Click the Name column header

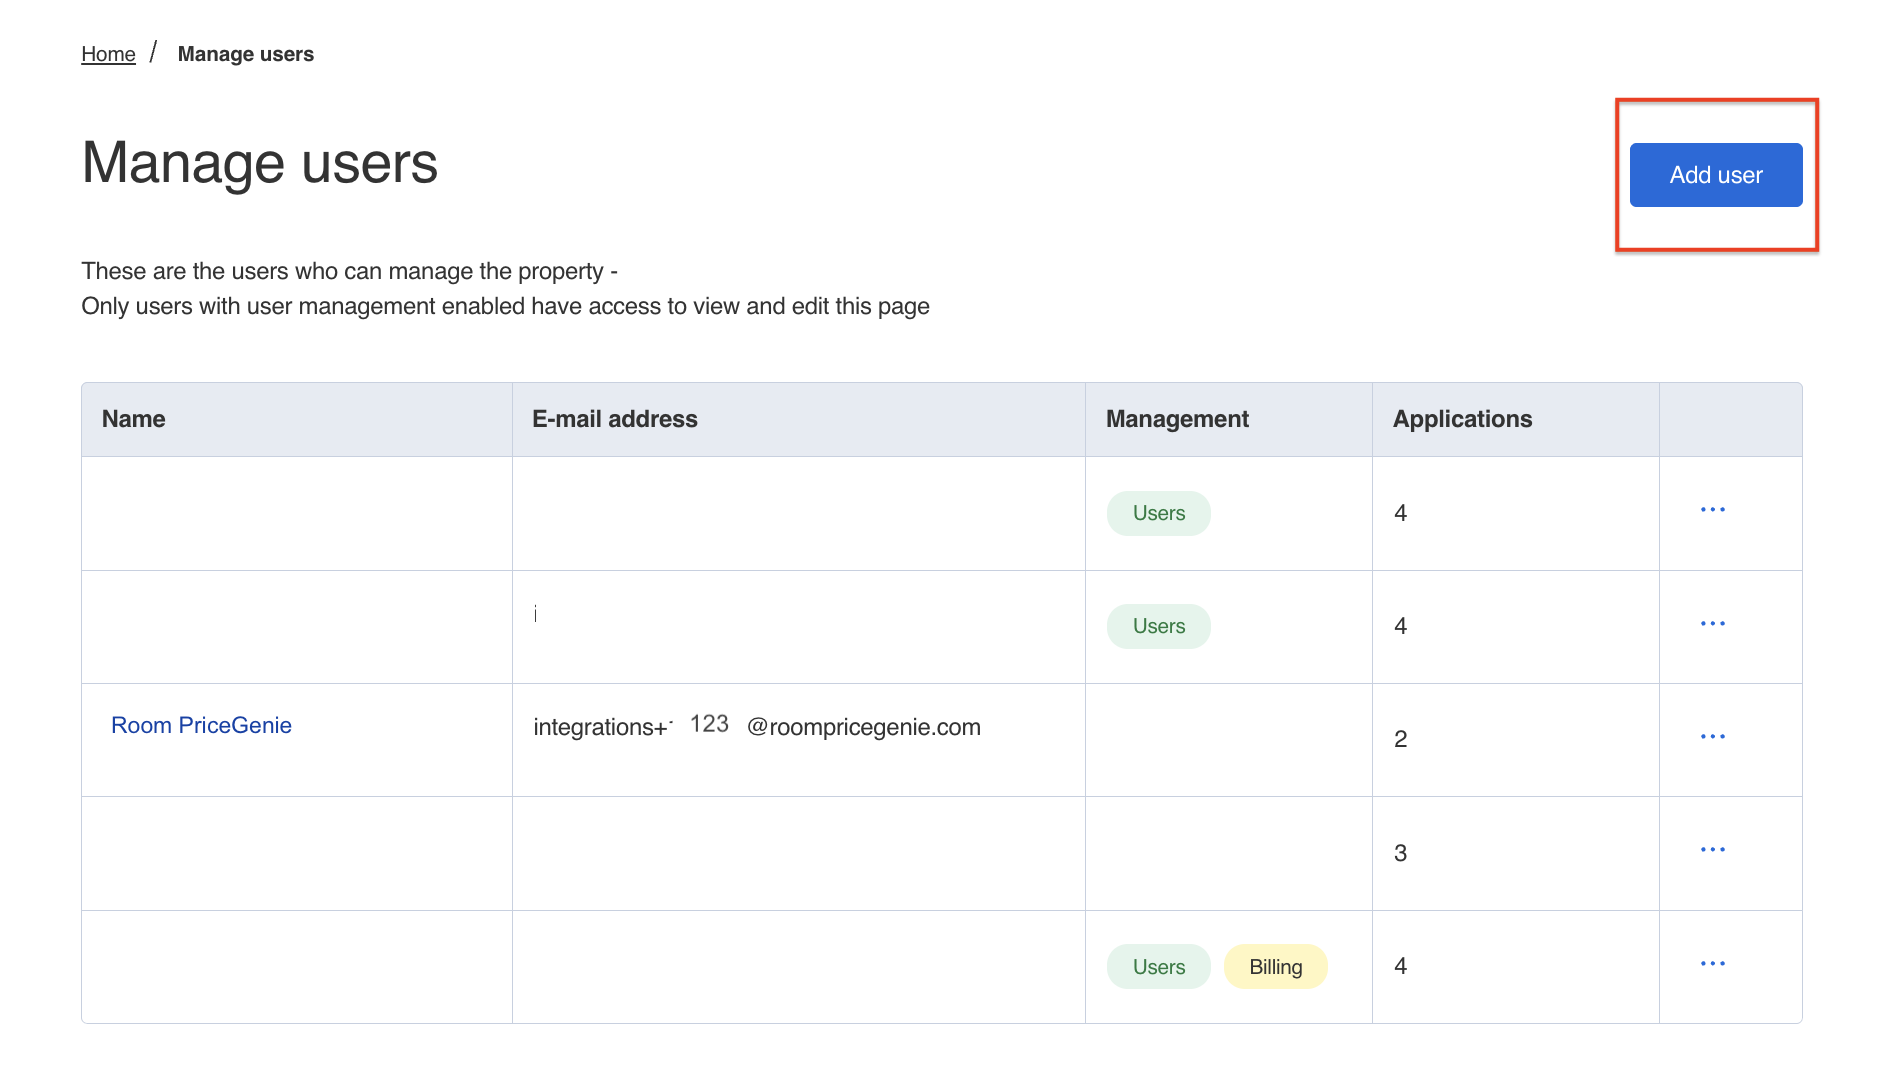134,419
